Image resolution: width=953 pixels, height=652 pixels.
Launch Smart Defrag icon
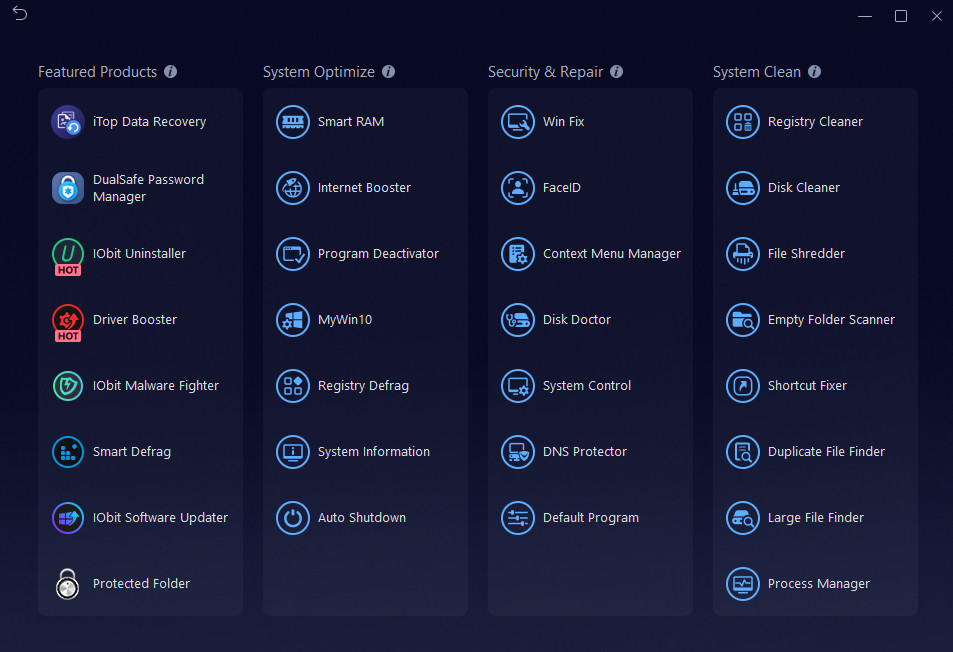[67, 451]
